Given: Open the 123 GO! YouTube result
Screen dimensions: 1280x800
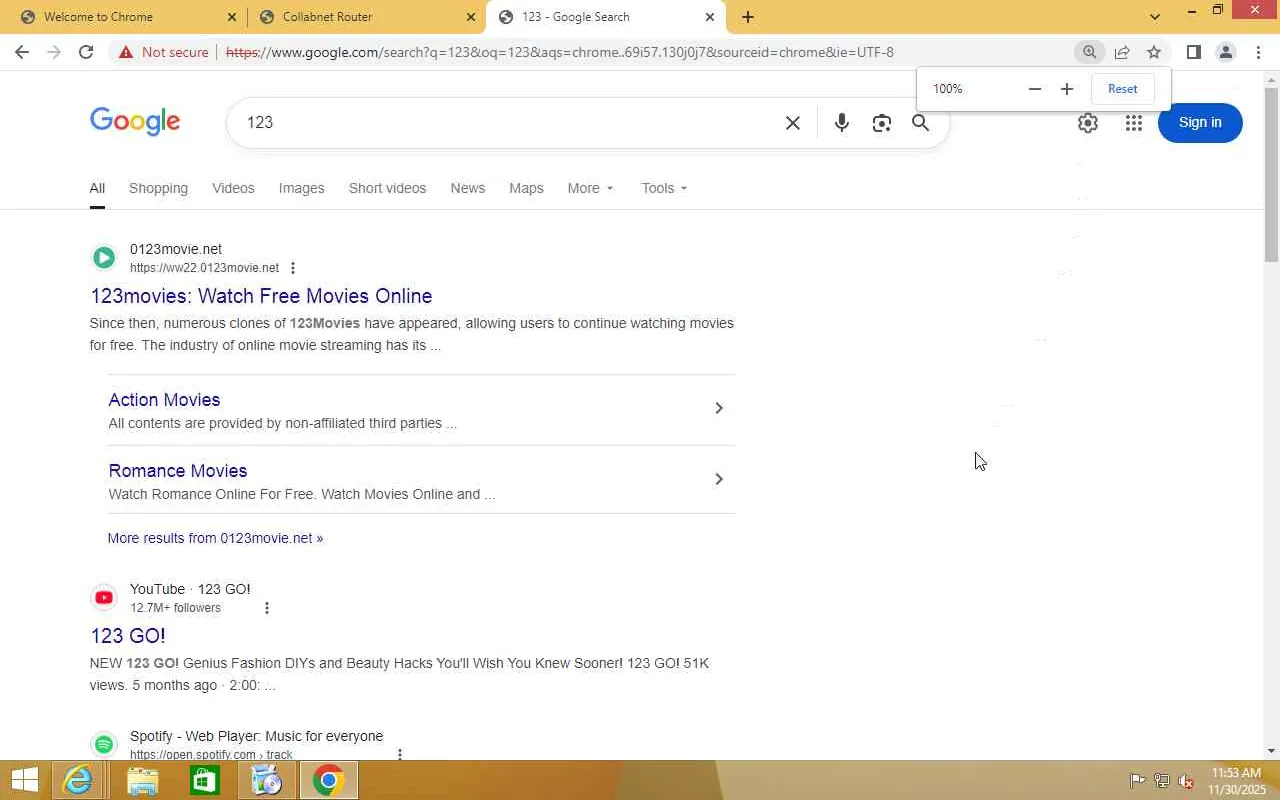Looking at the screenshot, I should [128, 636].
